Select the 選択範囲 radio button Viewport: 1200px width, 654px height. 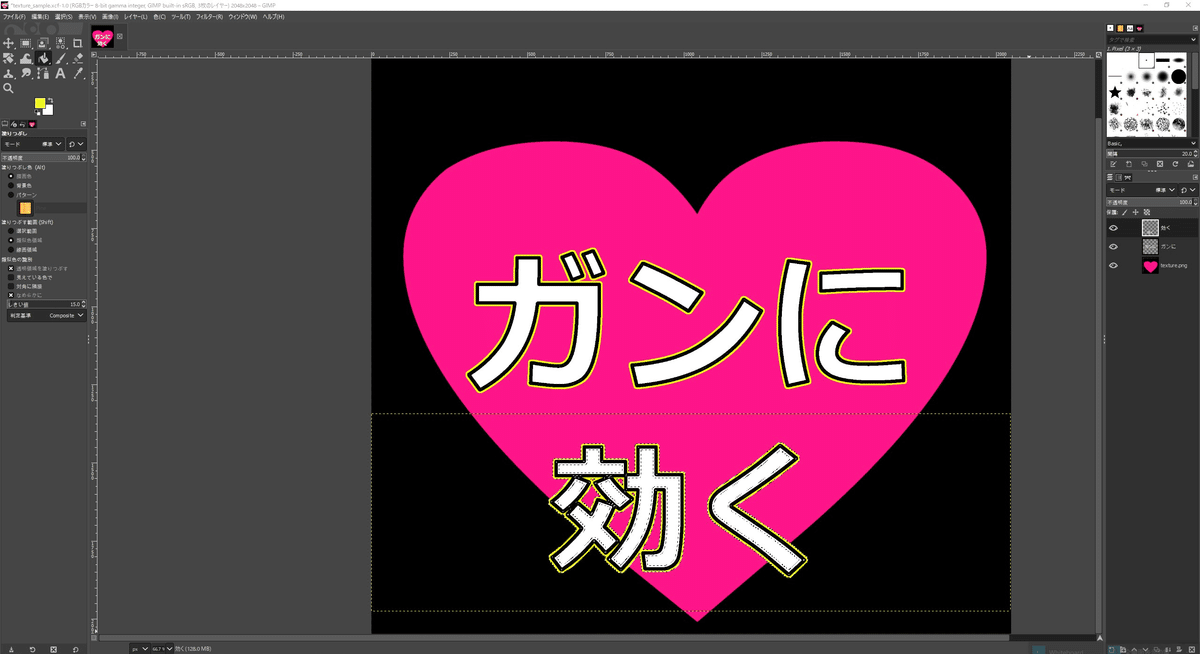click(x=11, y=231)
